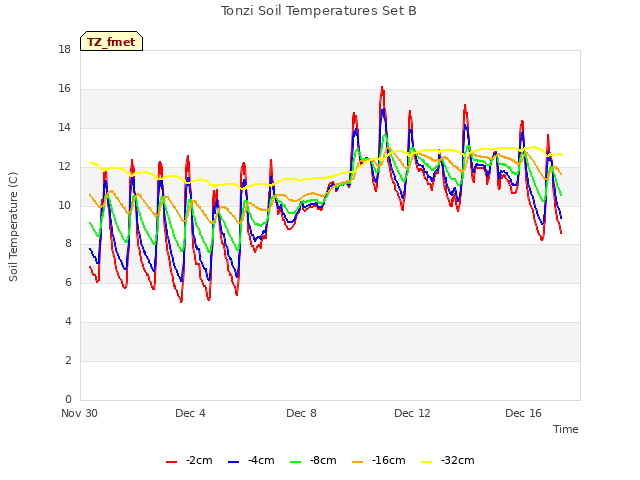Screen dimensions: 640x480
Task: Click the red -2cm legend color marker
Action: click(171, 462)
